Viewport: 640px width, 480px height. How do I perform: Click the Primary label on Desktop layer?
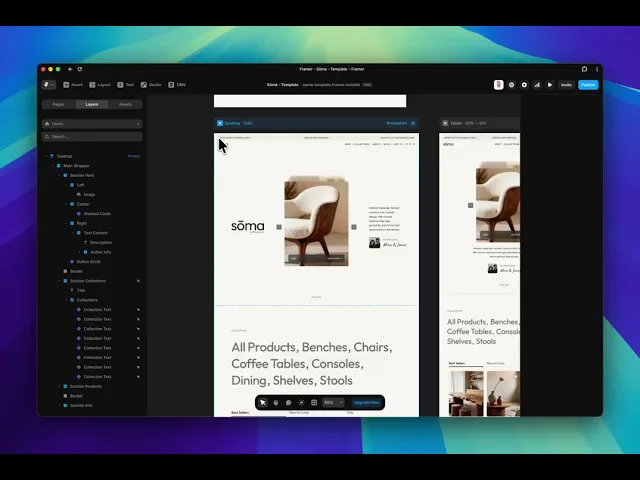[x=133, y=156]
